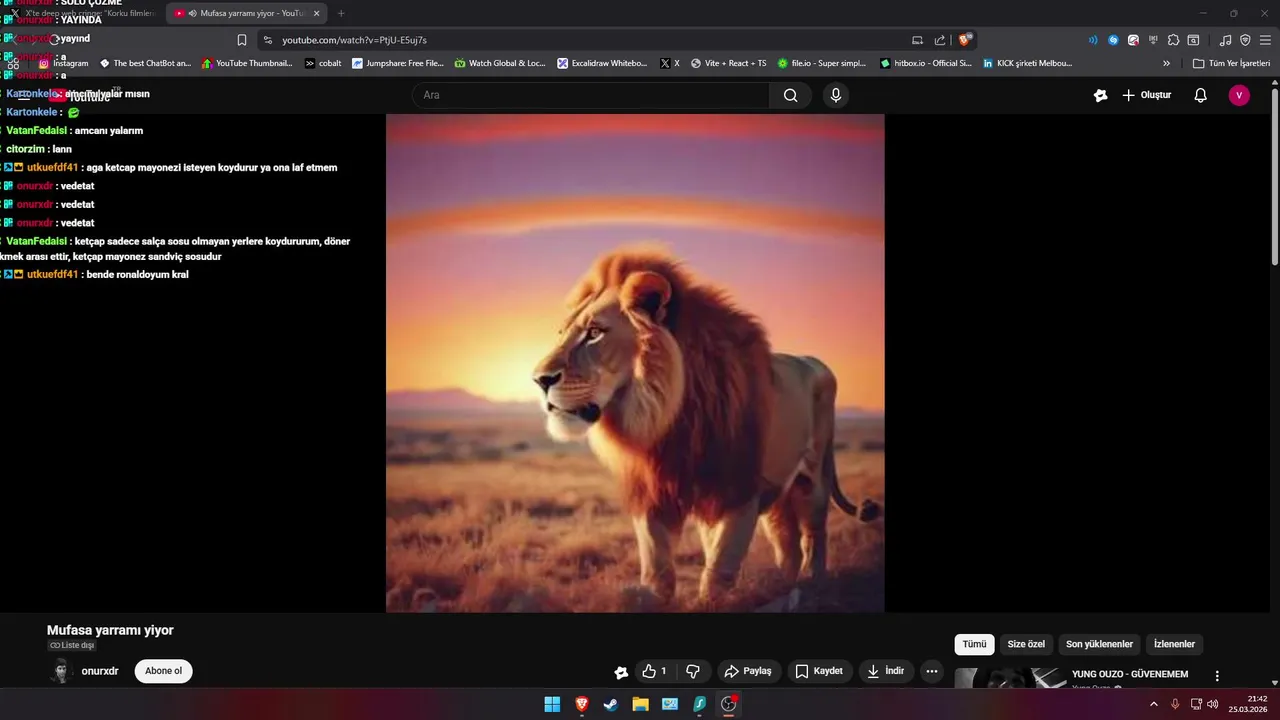Image resolution: width=1280 pixels, height=720 pixels.
Task: Open the Brave main hamburger menu
Action: 1265,40
